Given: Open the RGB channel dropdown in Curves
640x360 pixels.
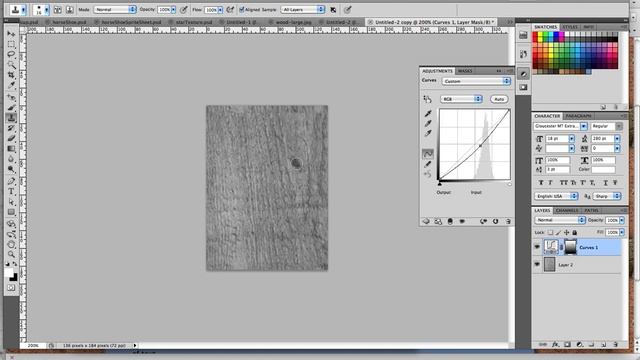Looking at the screenshot, I should (461, 99).
